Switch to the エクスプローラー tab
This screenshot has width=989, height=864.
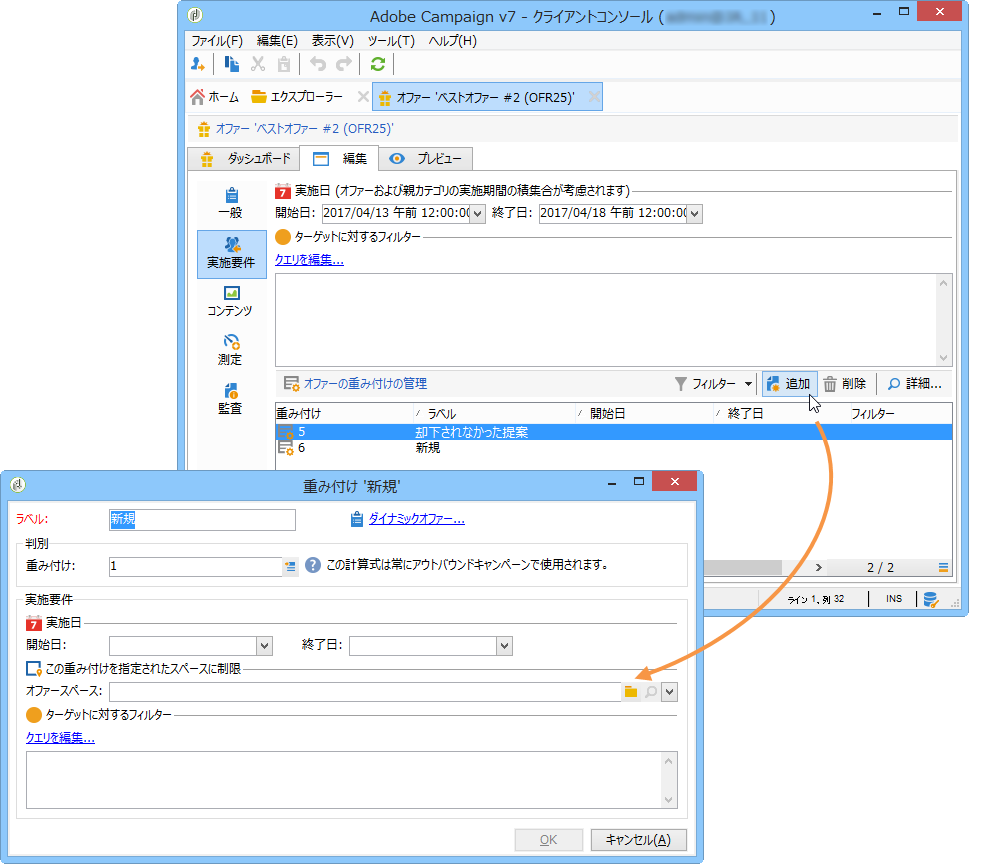pos(297,96)
